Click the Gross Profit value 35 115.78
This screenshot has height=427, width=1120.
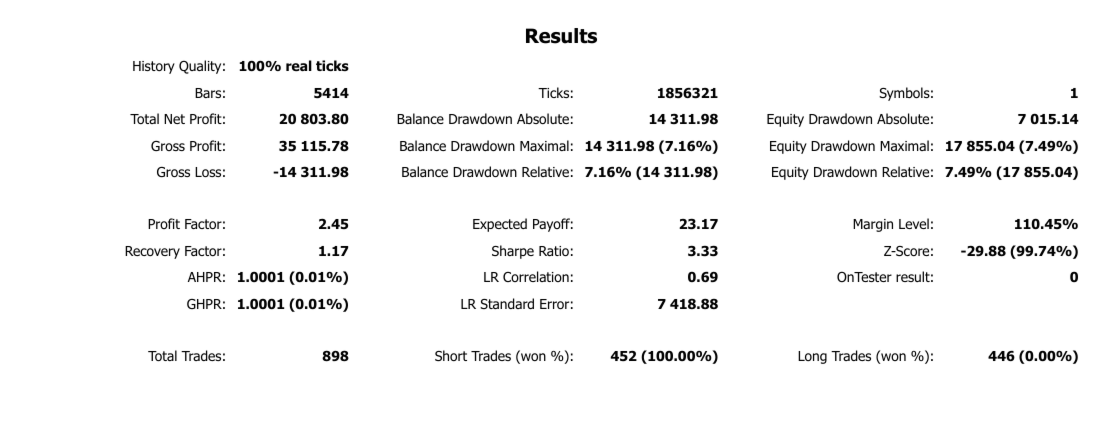pos(314,146)
